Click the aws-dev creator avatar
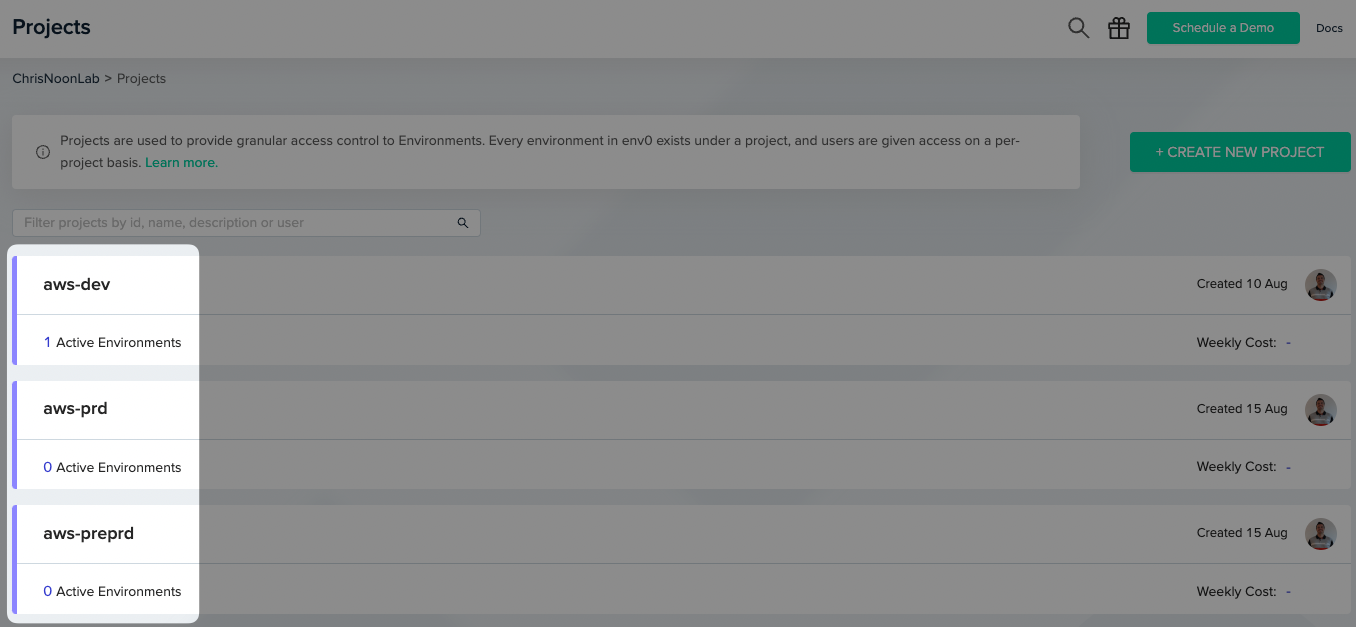The image size is (1356, 627). coord(1320,285)
